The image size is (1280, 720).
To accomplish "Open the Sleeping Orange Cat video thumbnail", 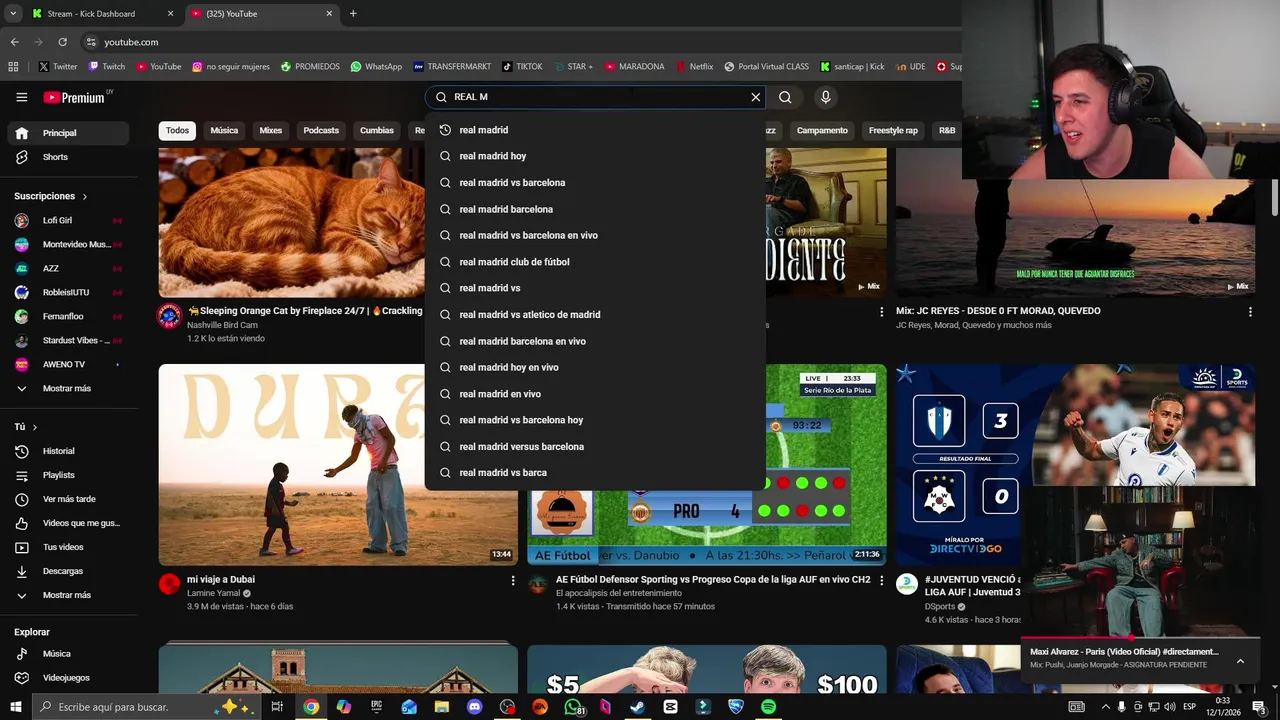I will 292,222.
